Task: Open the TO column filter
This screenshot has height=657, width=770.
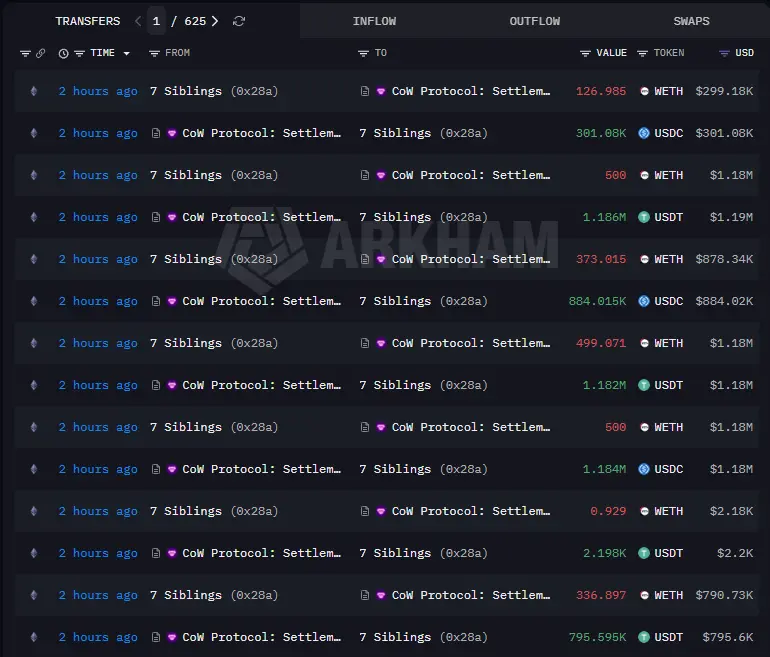Action: tap(363, 53)
